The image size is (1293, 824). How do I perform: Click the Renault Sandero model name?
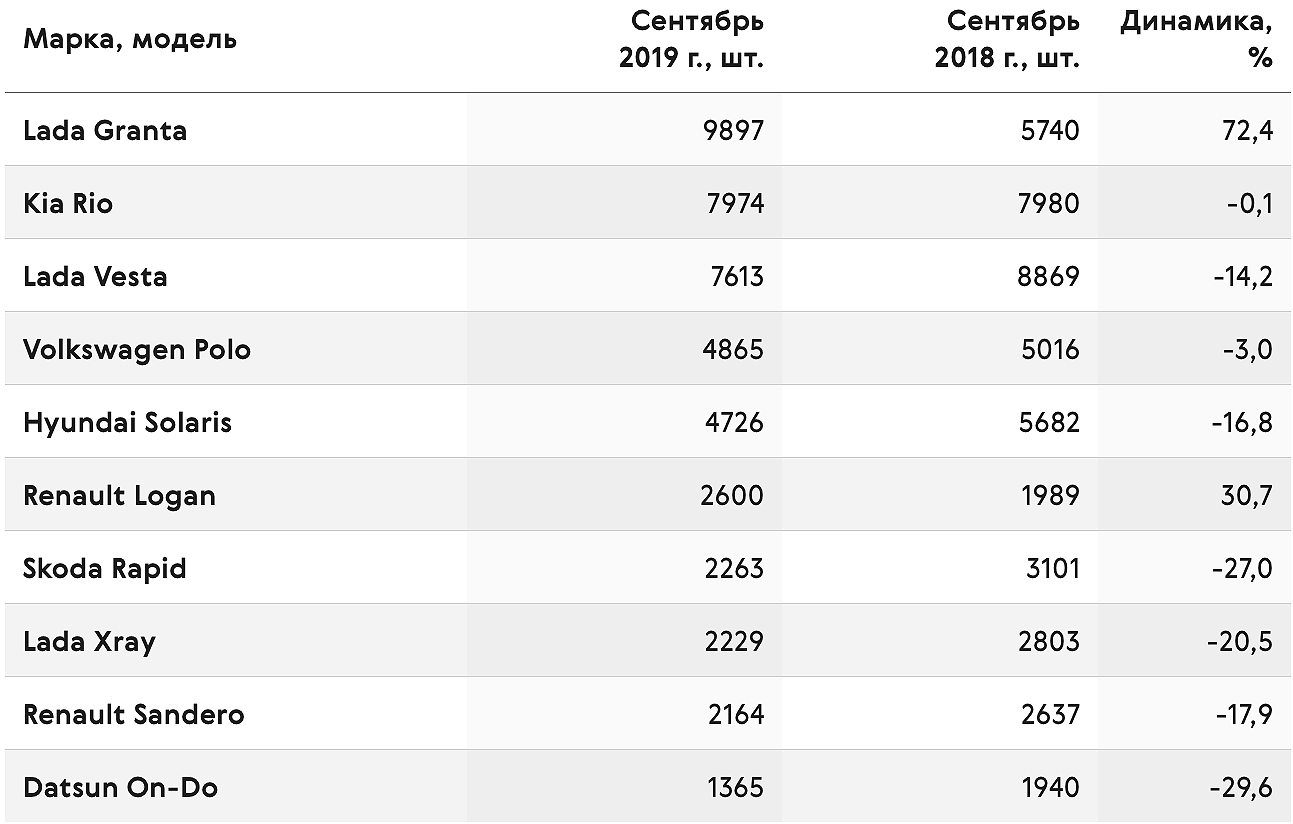click(134, 714)
